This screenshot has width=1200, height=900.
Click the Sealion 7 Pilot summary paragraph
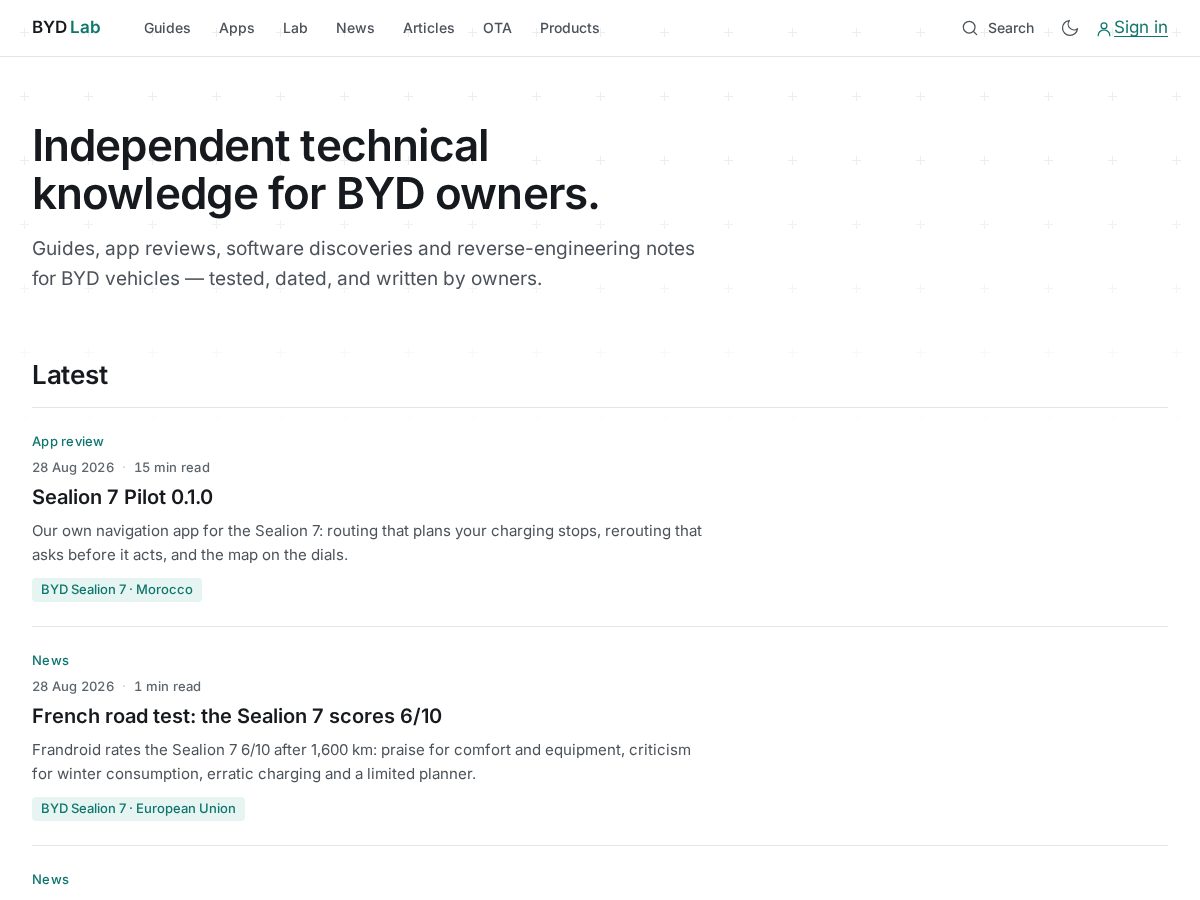point(367,543)
